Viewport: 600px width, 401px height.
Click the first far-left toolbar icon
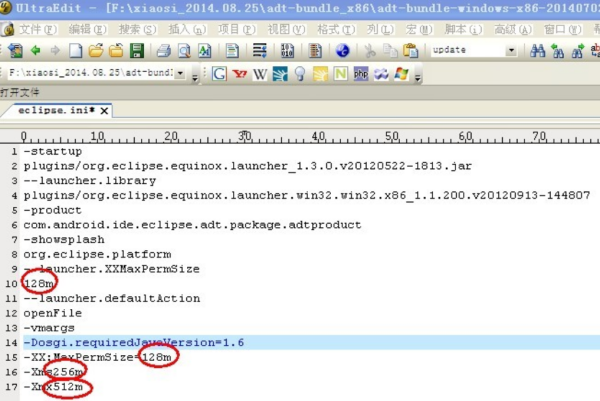pyautogui.click(x=15, y=51)
